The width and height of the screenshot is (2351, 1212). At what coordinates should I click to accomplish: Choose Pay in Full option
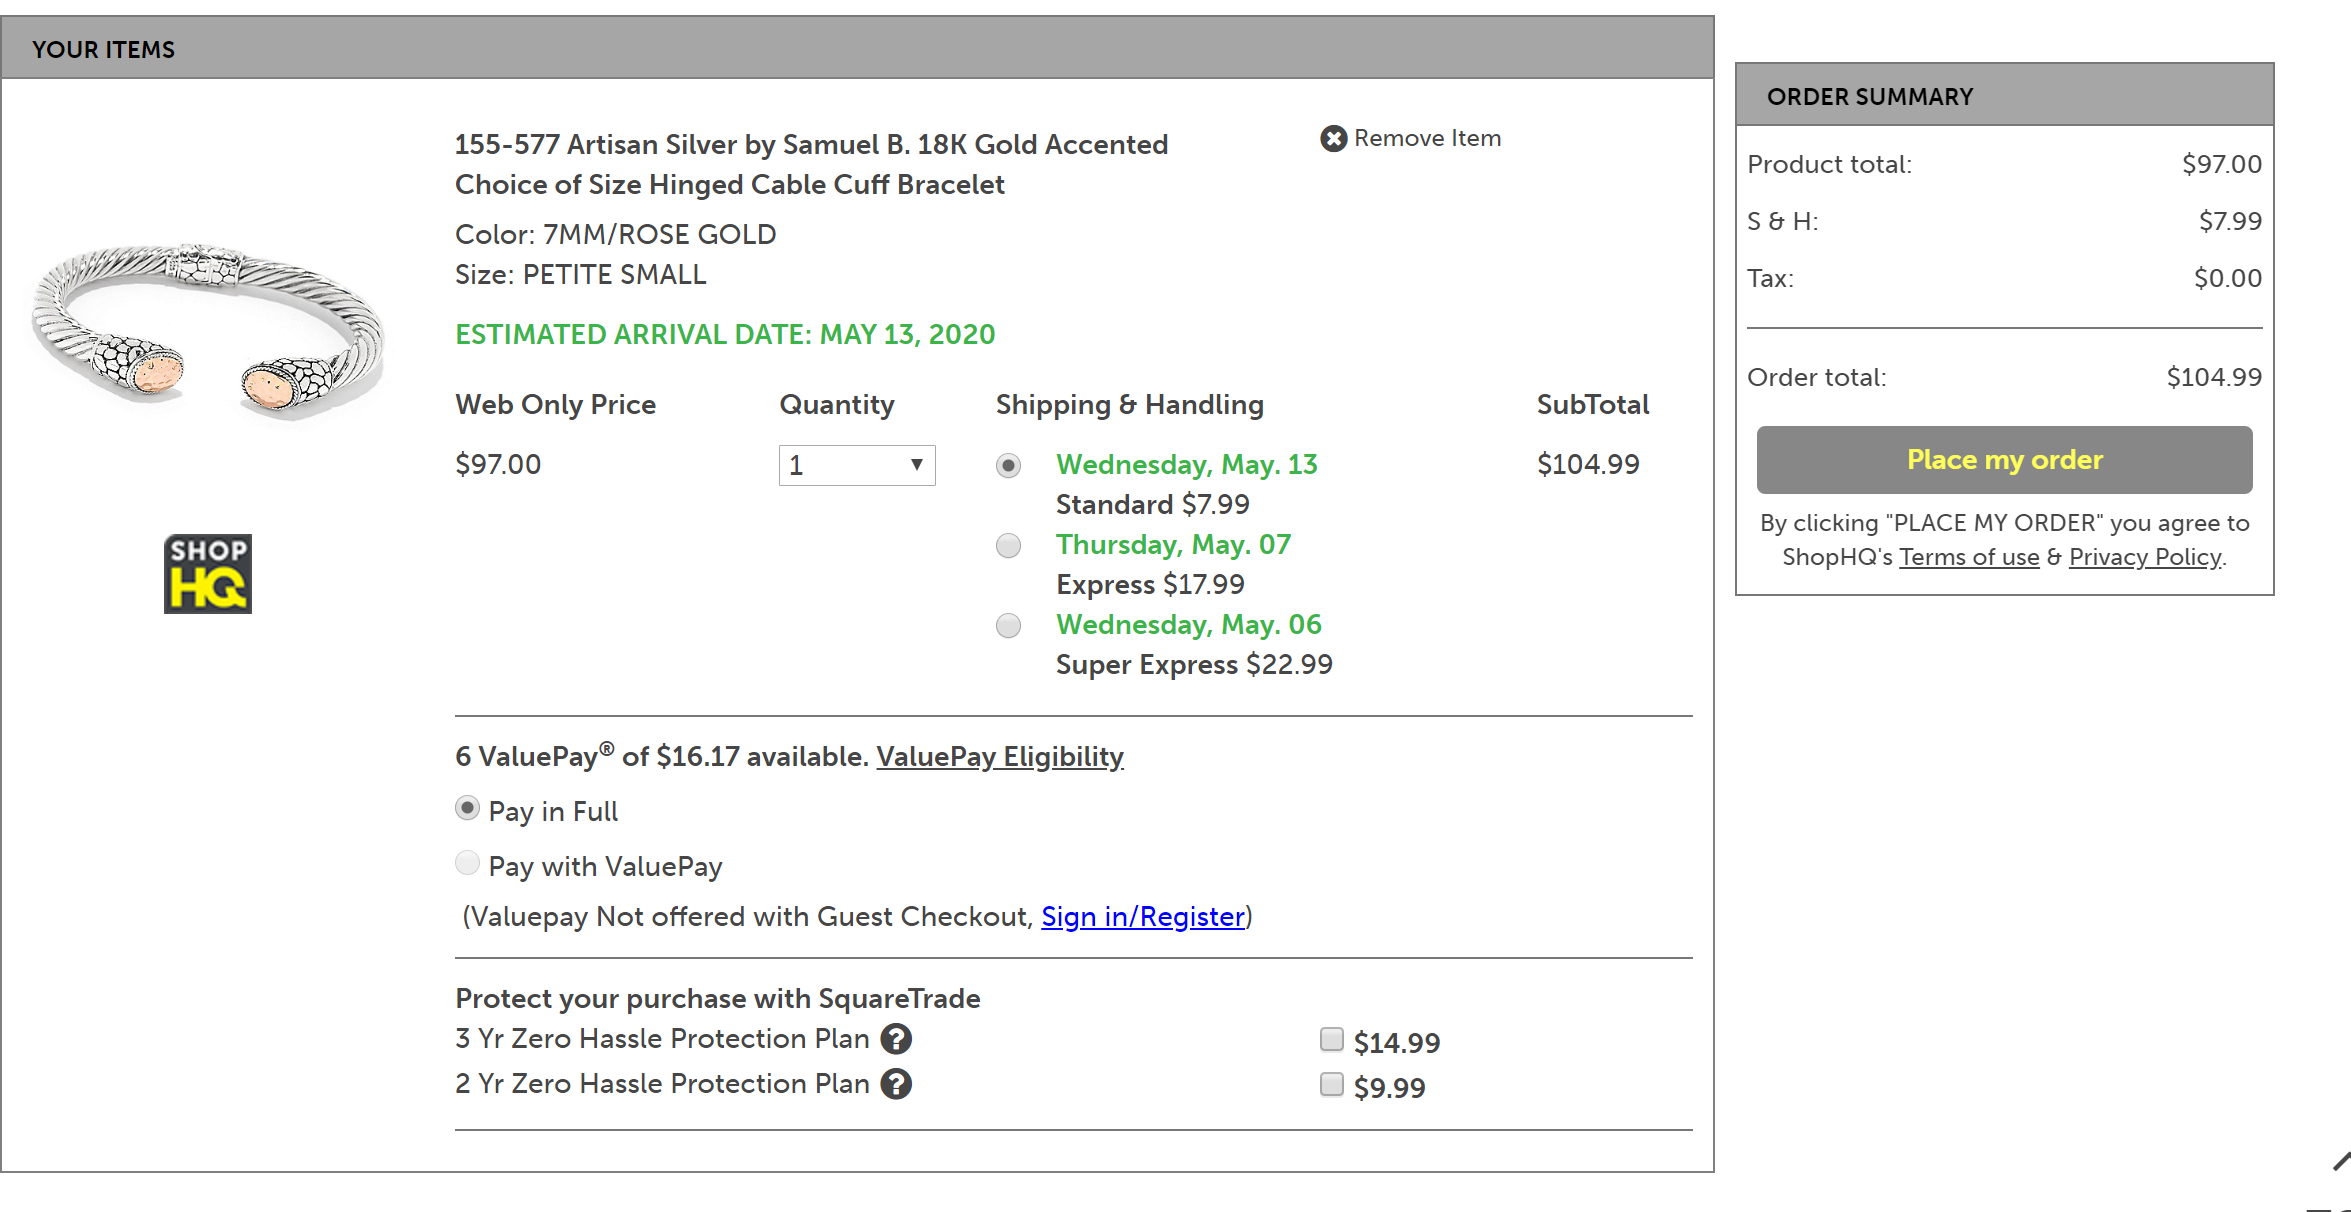point(467,808)
